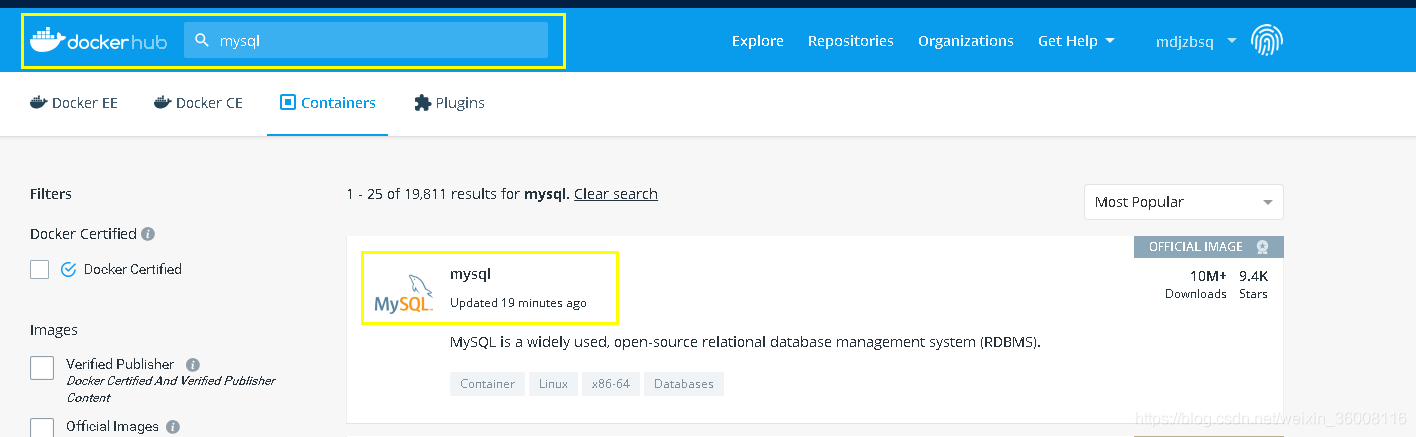Click the Filters heading
The width and height of the screenshot is (1416, 437).
click(x=51, y=194)
